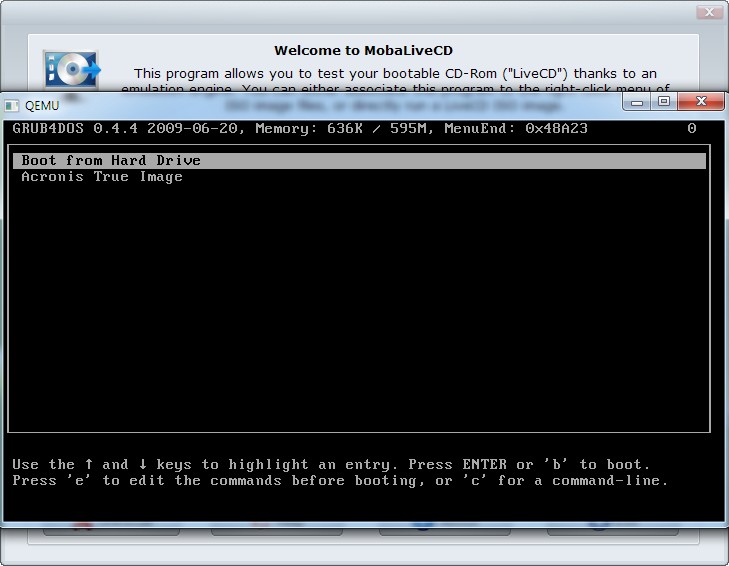Image resolution: width=729 pixels, height=566 pixels.
Task: Click the QEMU window title icon
Action: [x=12, y=106]
